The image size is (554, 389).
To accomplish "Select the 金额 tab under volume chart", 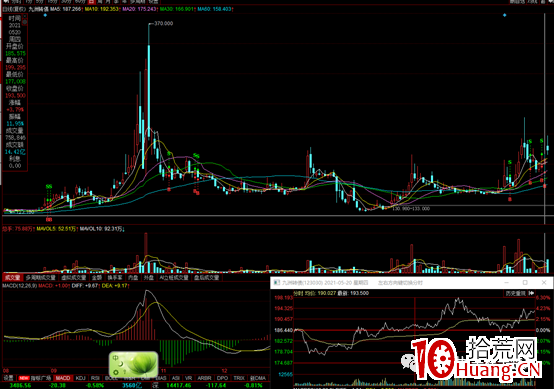I will (x=97, y=278).
